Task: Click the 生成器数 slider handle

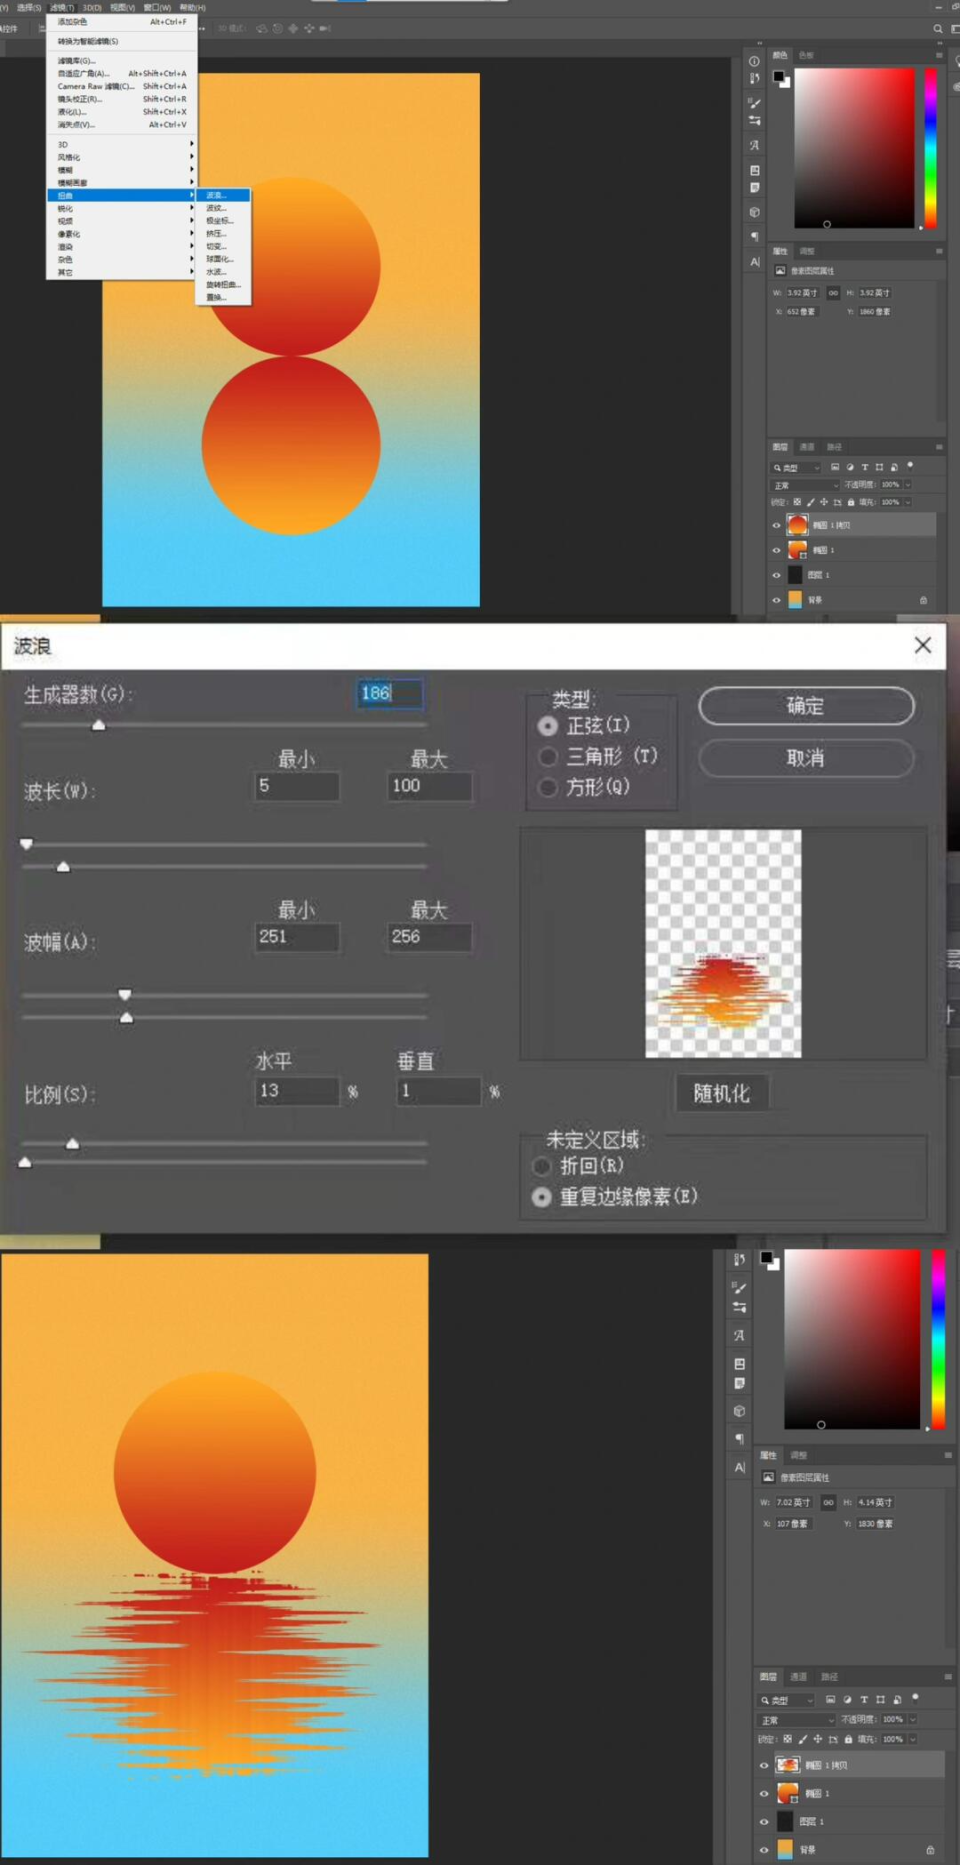Action: pos(98,725)
